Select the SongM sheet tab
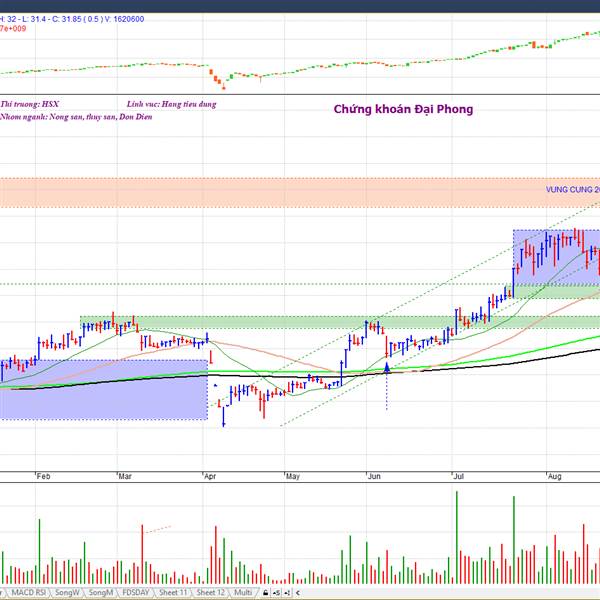600x600 pixels. [101, 592]
